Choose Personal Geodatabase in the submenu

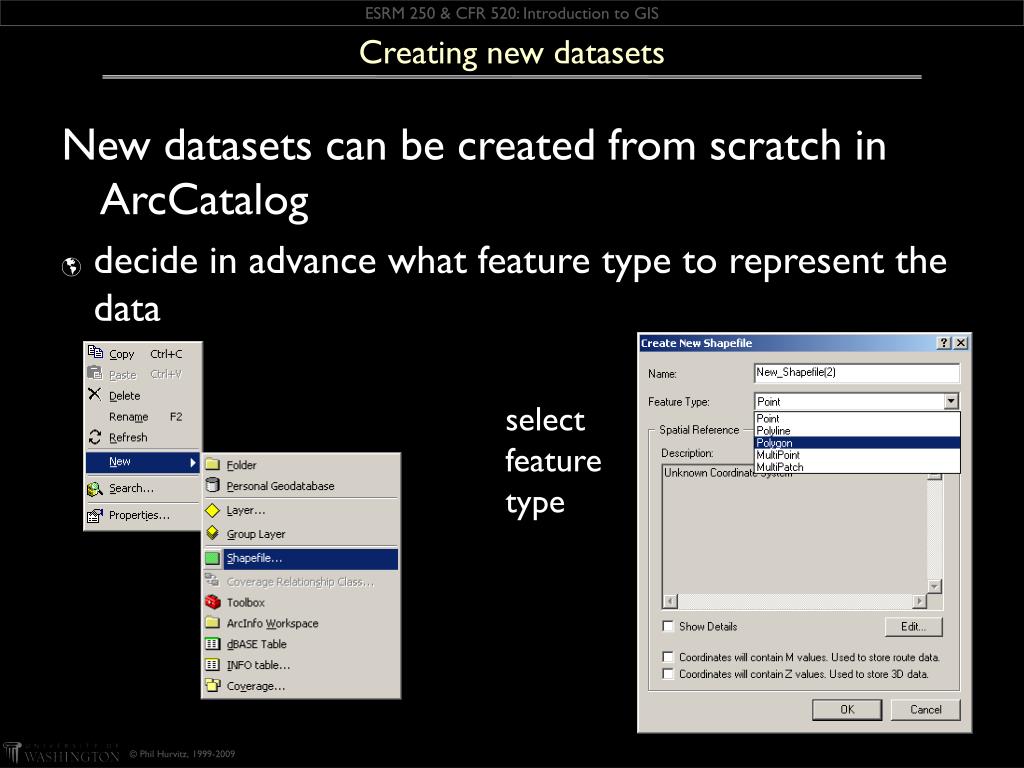click(301, 486)
